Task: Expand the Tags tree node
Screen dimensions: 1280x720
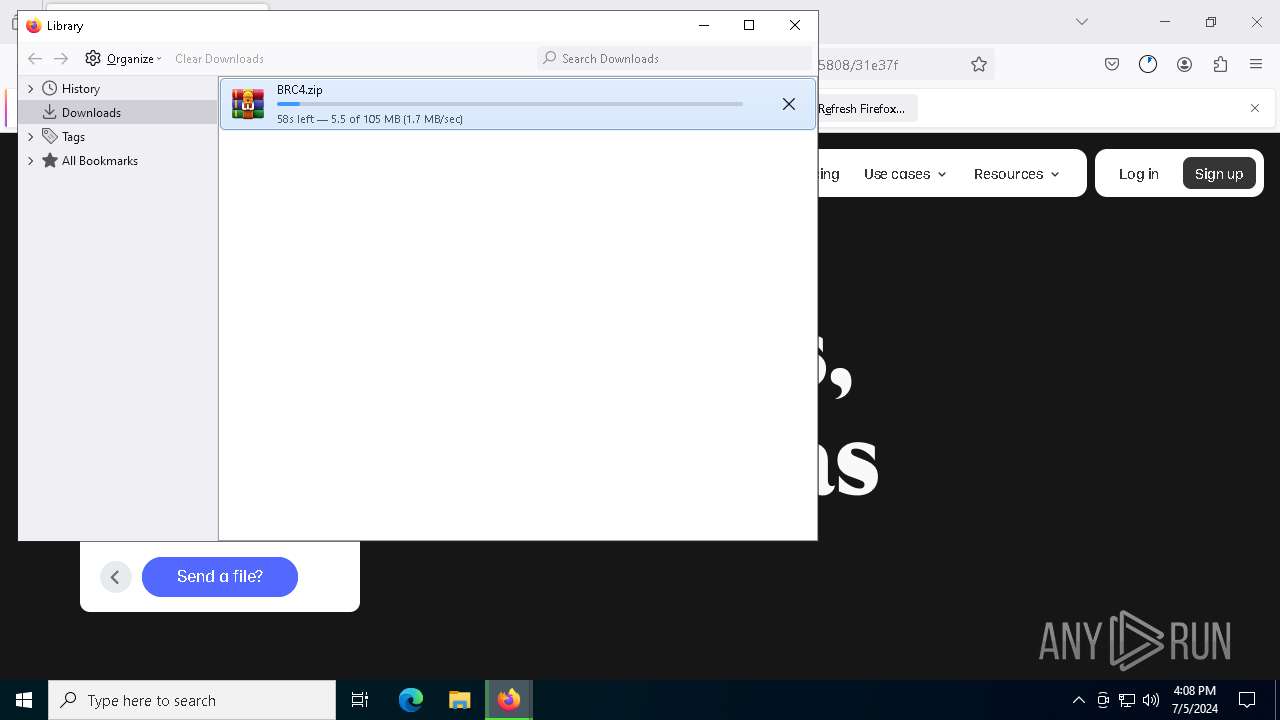Action: coord(31,137)
